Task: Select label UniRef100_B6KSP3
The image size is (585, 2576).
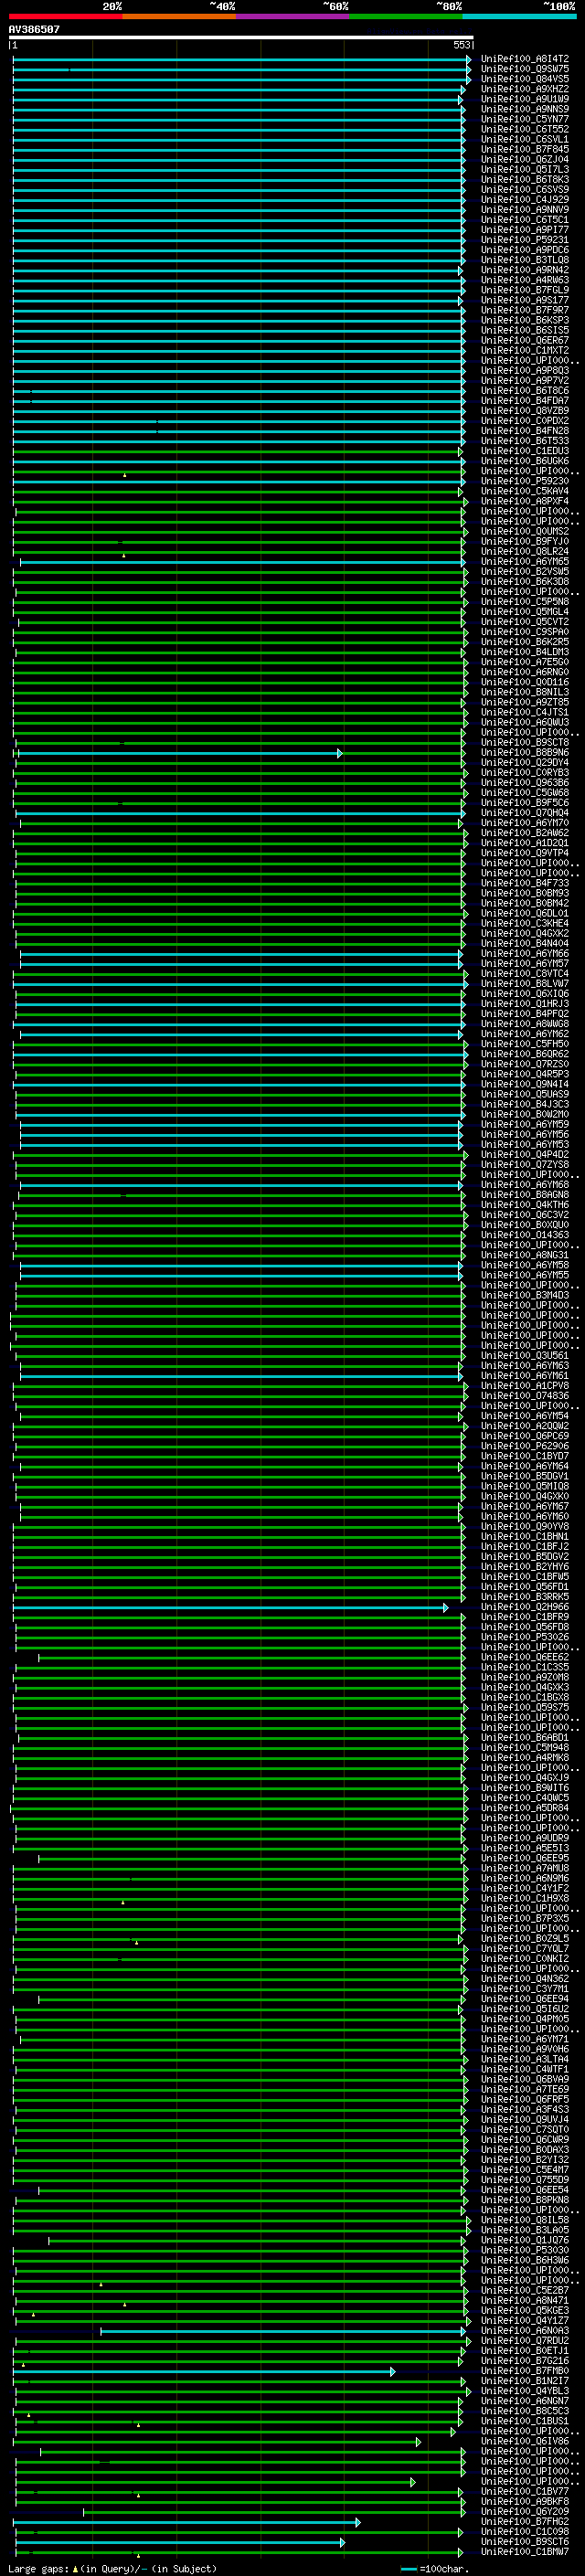Action: [524, 320]
